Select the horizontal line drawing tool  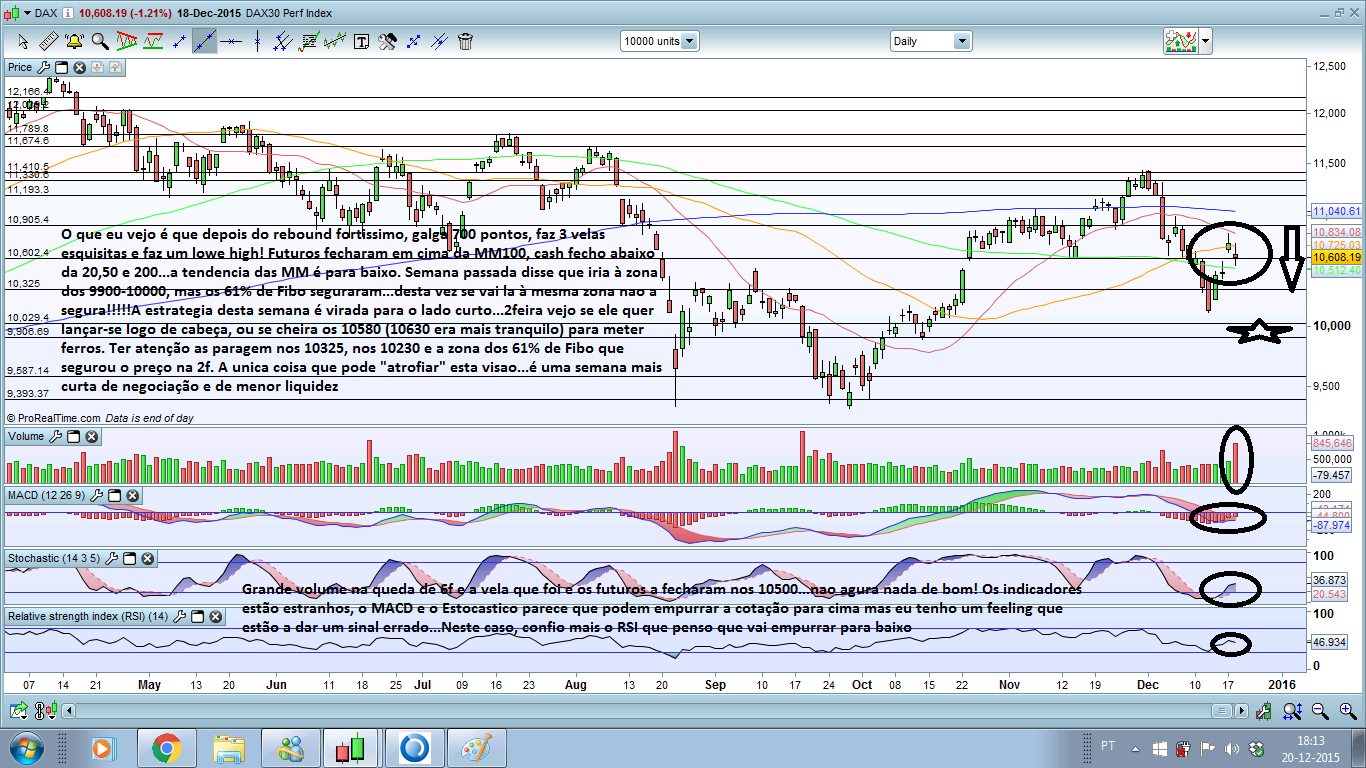231,41
